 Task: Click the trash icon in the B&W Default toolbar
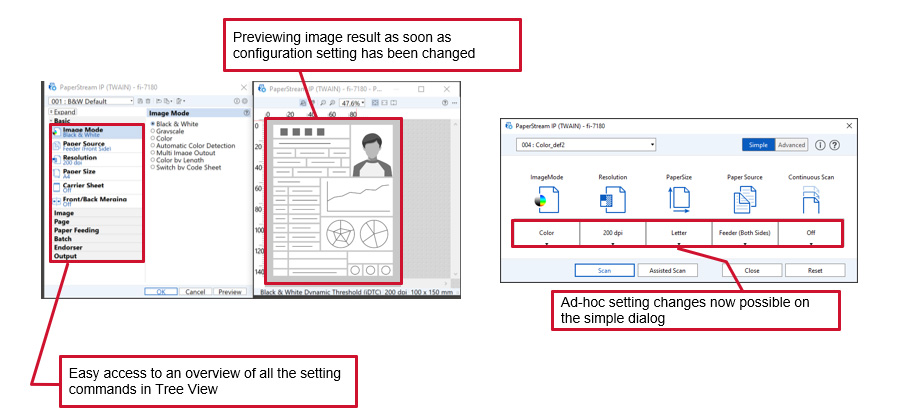(x=148, y=101)
